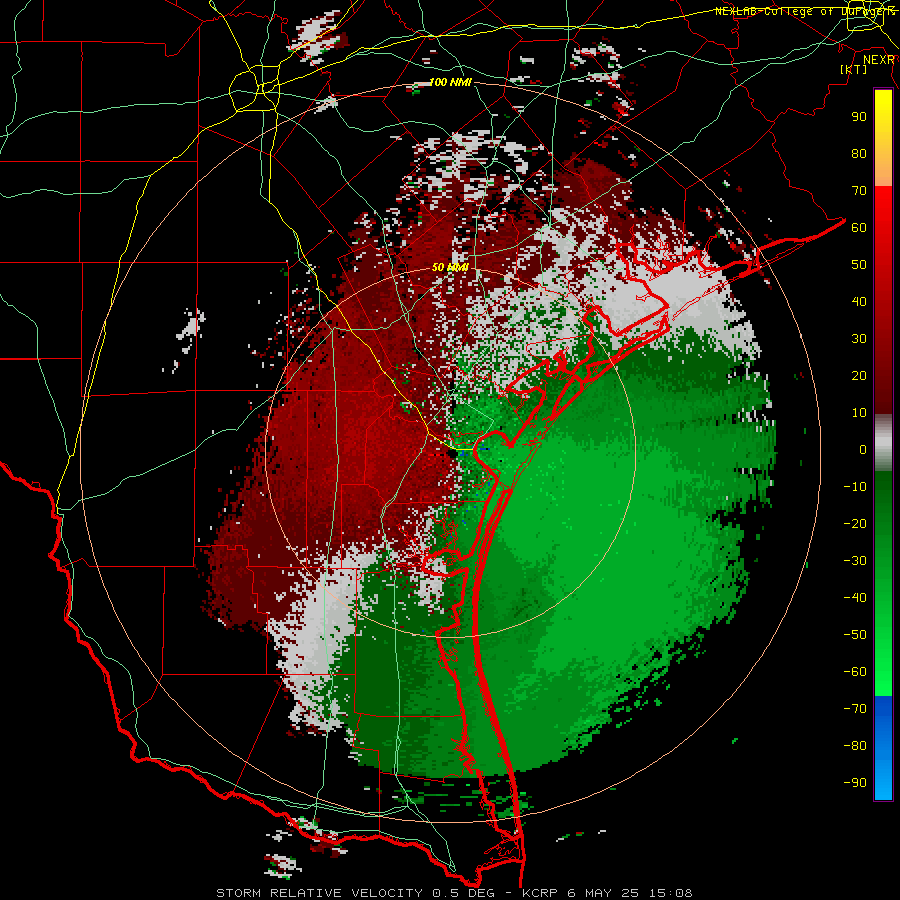This screenshot has height=900, width=900.
Task: Click the yellow top segment of the color bar
Action: pyautogui.click(x=883, y=138)
